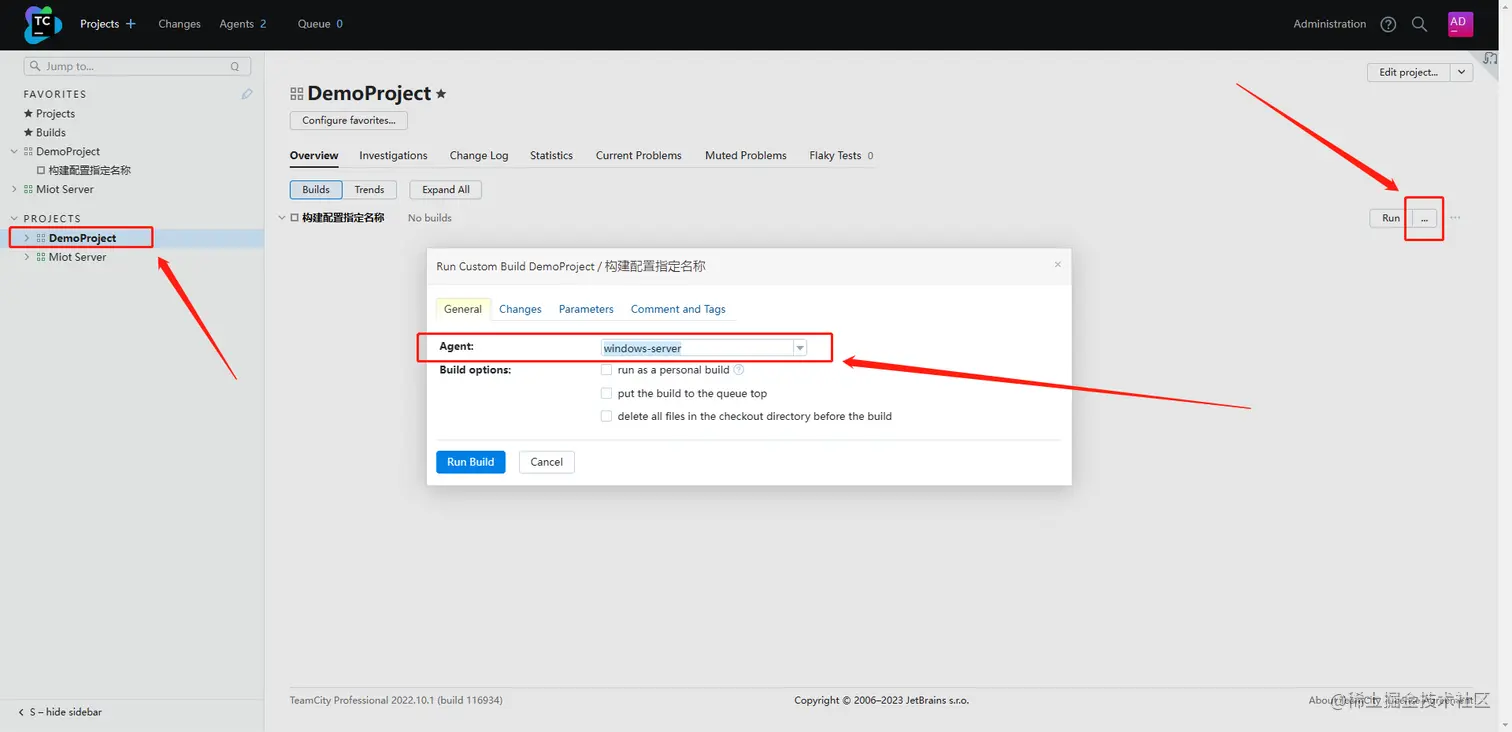Open the Change Log tab
1512x732 pixels.
(479, 156)
